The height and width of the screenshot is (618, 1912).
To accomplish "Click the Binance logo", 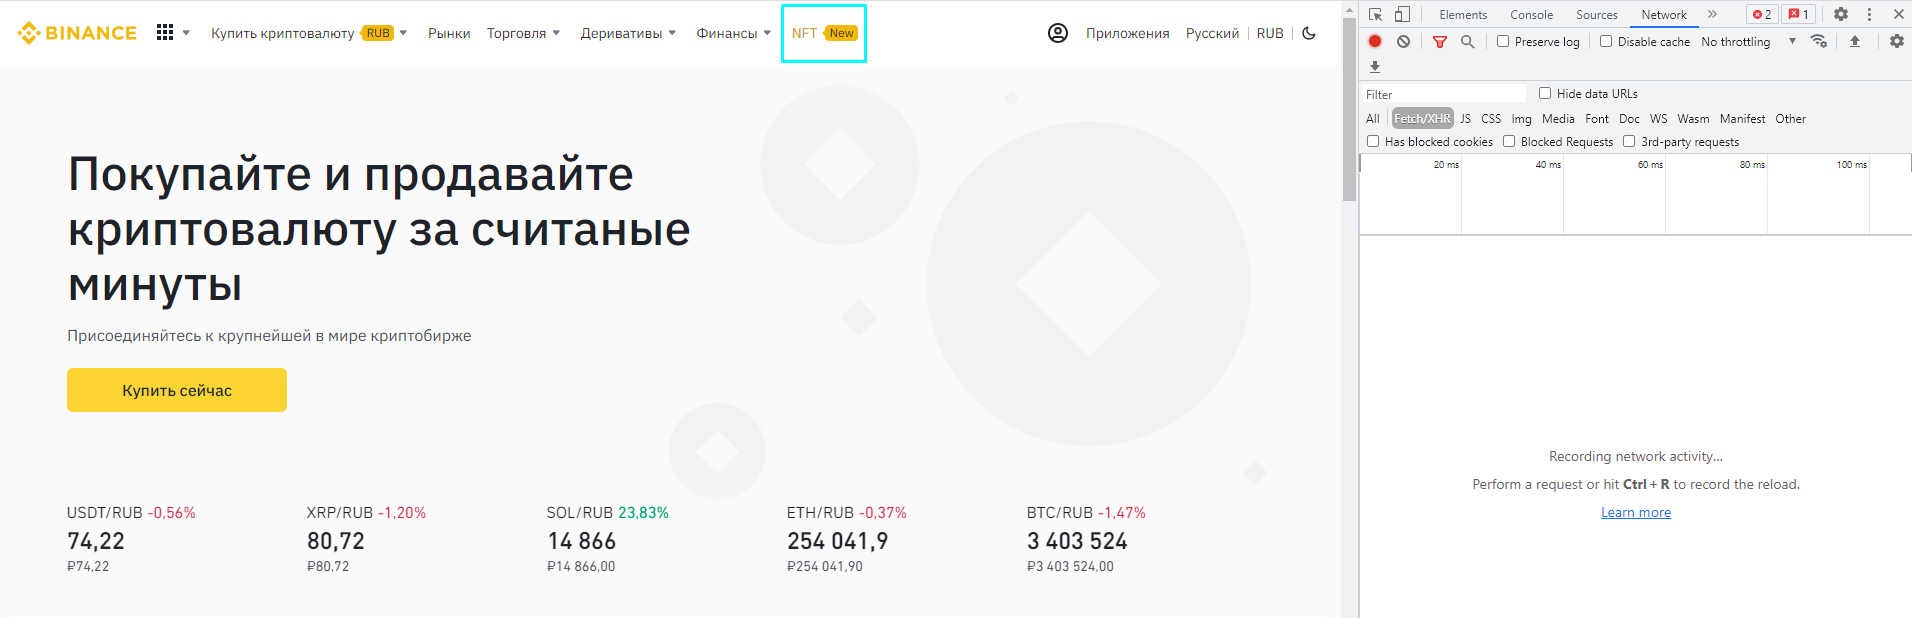I will [77, 33].
